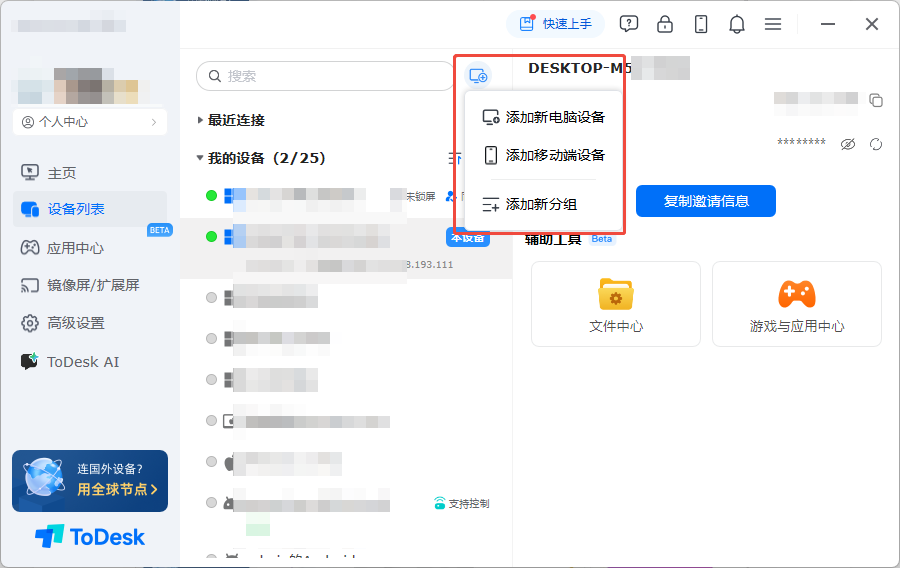Select 添加新电脑设备 menu entry

(544, 117)
